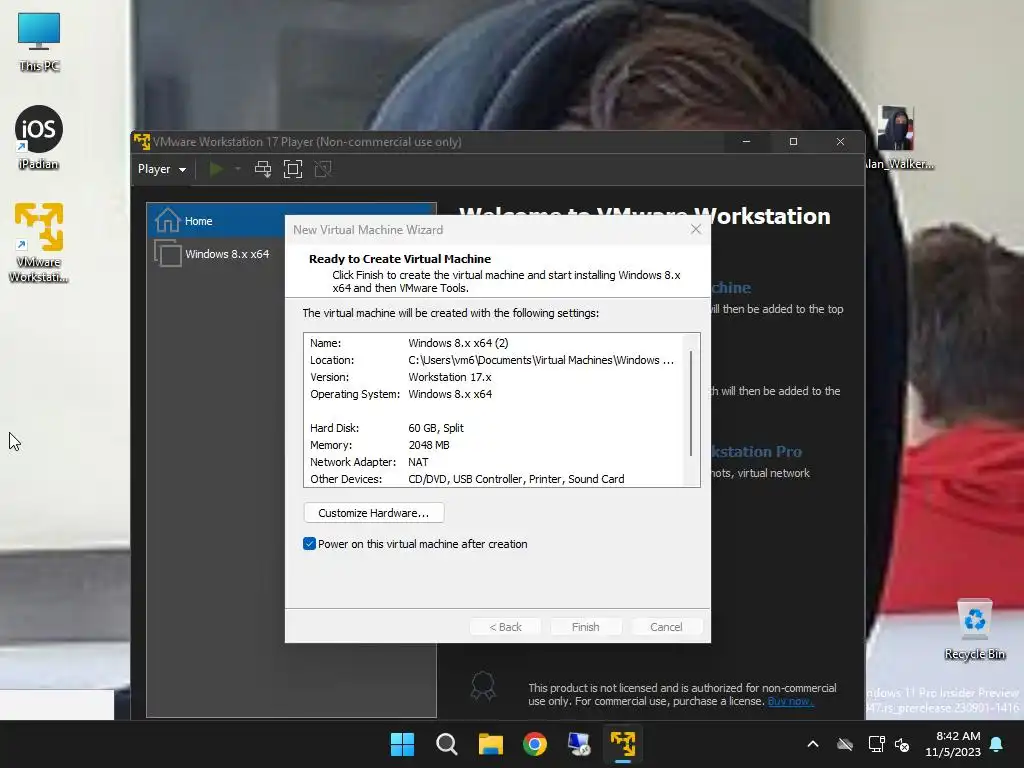
Task: Select Version Workstation 17.x value
Action: click(x=449, y=377)
